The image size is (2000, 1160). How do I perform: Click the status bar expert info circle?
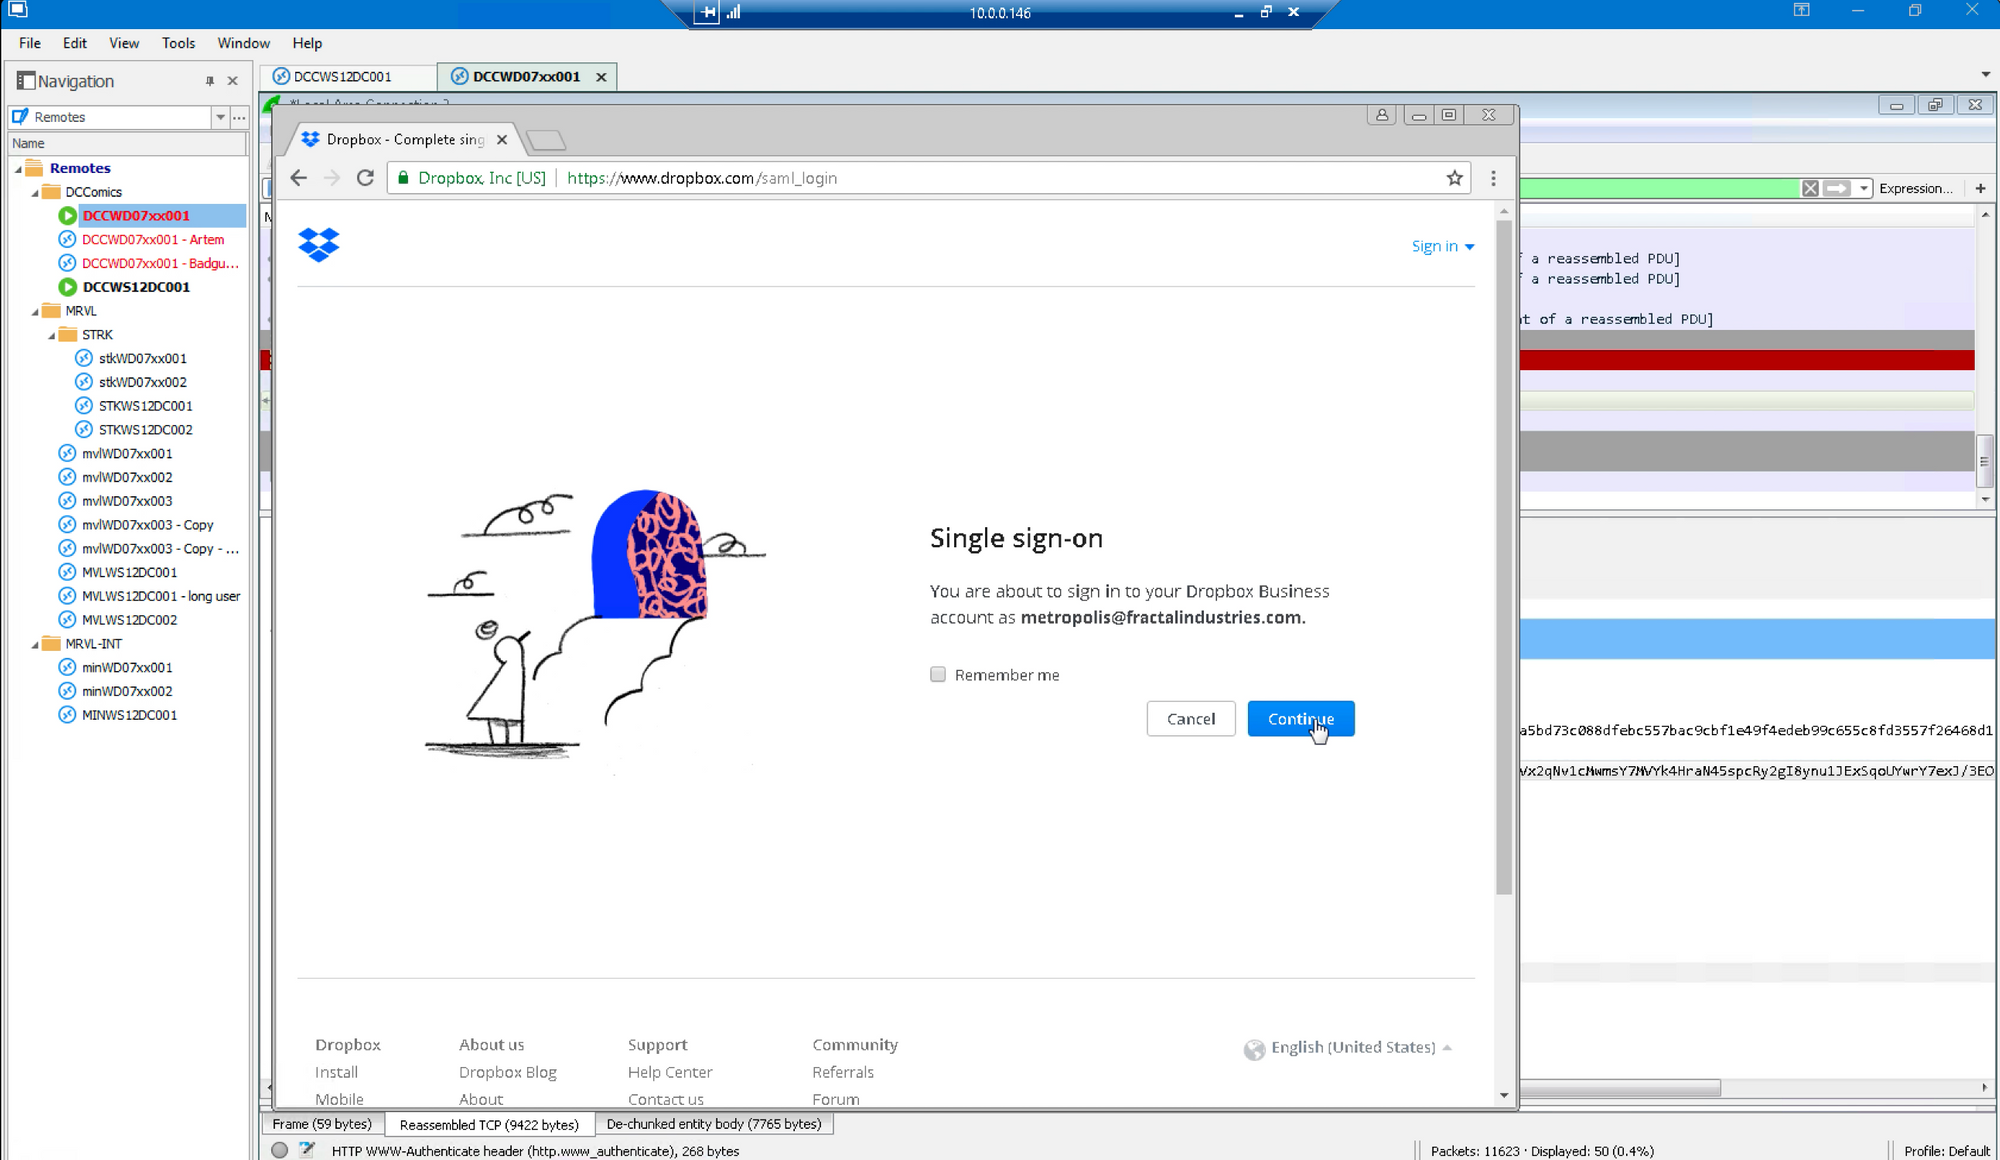coord(280,1150)
